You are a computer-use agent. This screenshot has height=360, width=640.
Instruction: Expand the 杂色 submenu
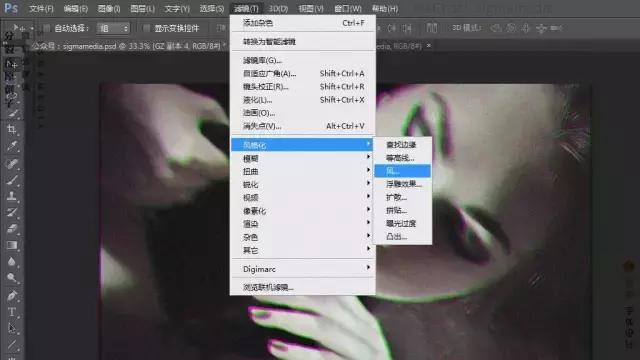point(302,236)
